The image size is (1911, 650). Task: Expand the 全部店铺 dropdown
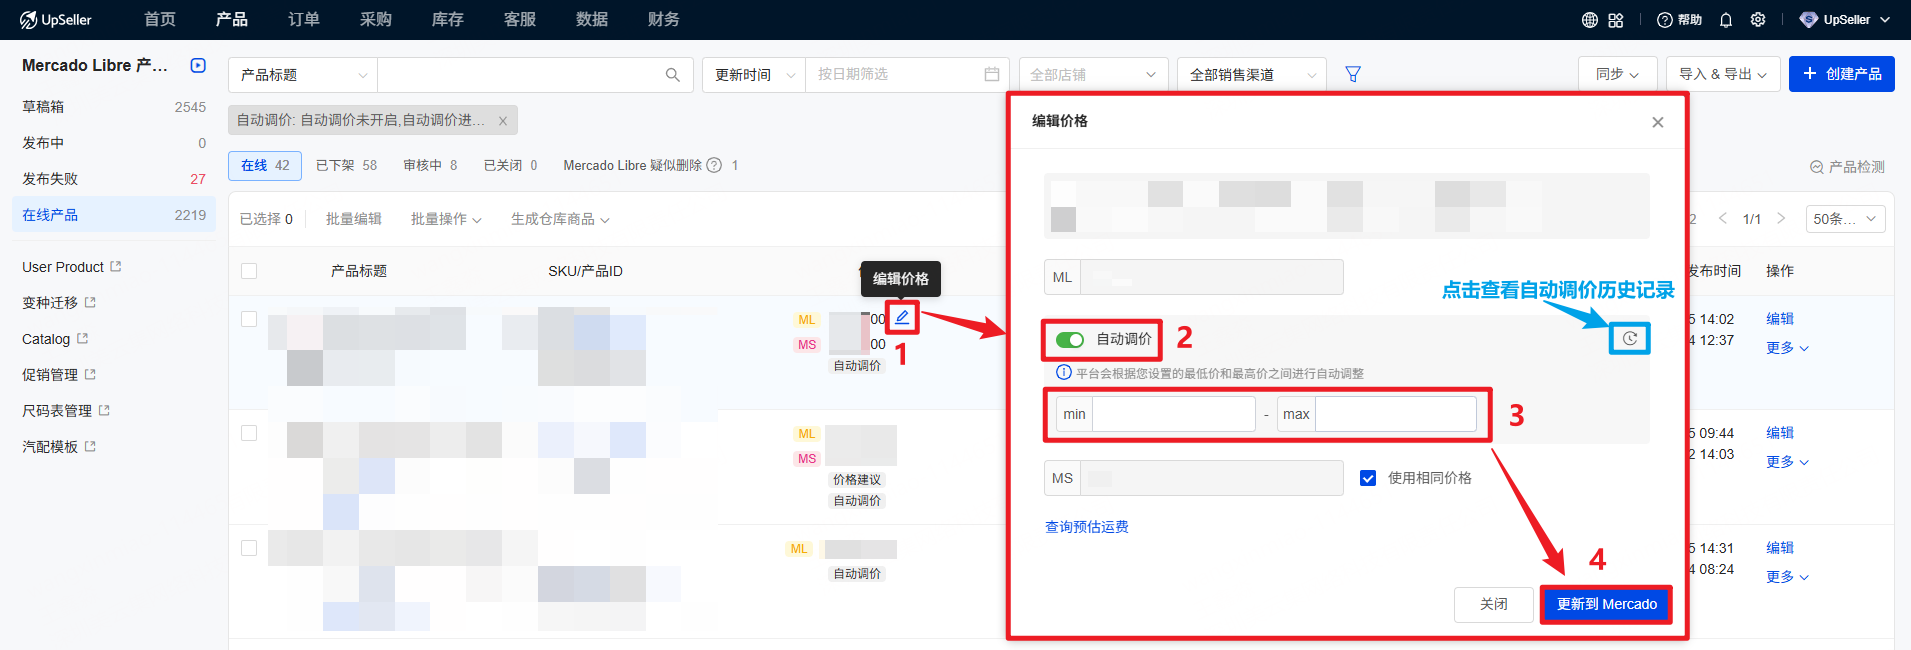coord(1092,75)
